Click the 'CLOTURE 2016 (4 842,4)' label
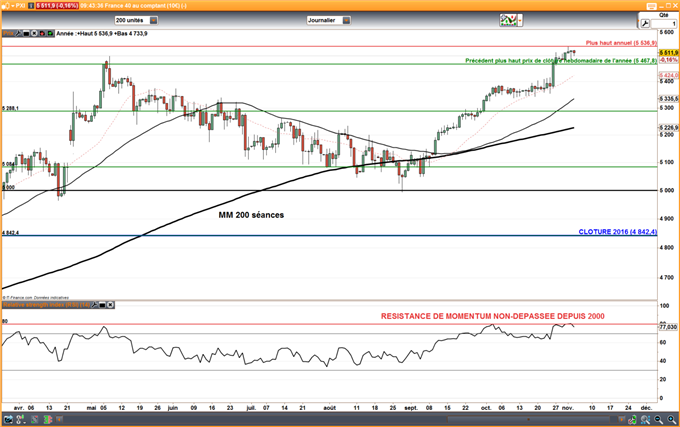 (618, 232)
